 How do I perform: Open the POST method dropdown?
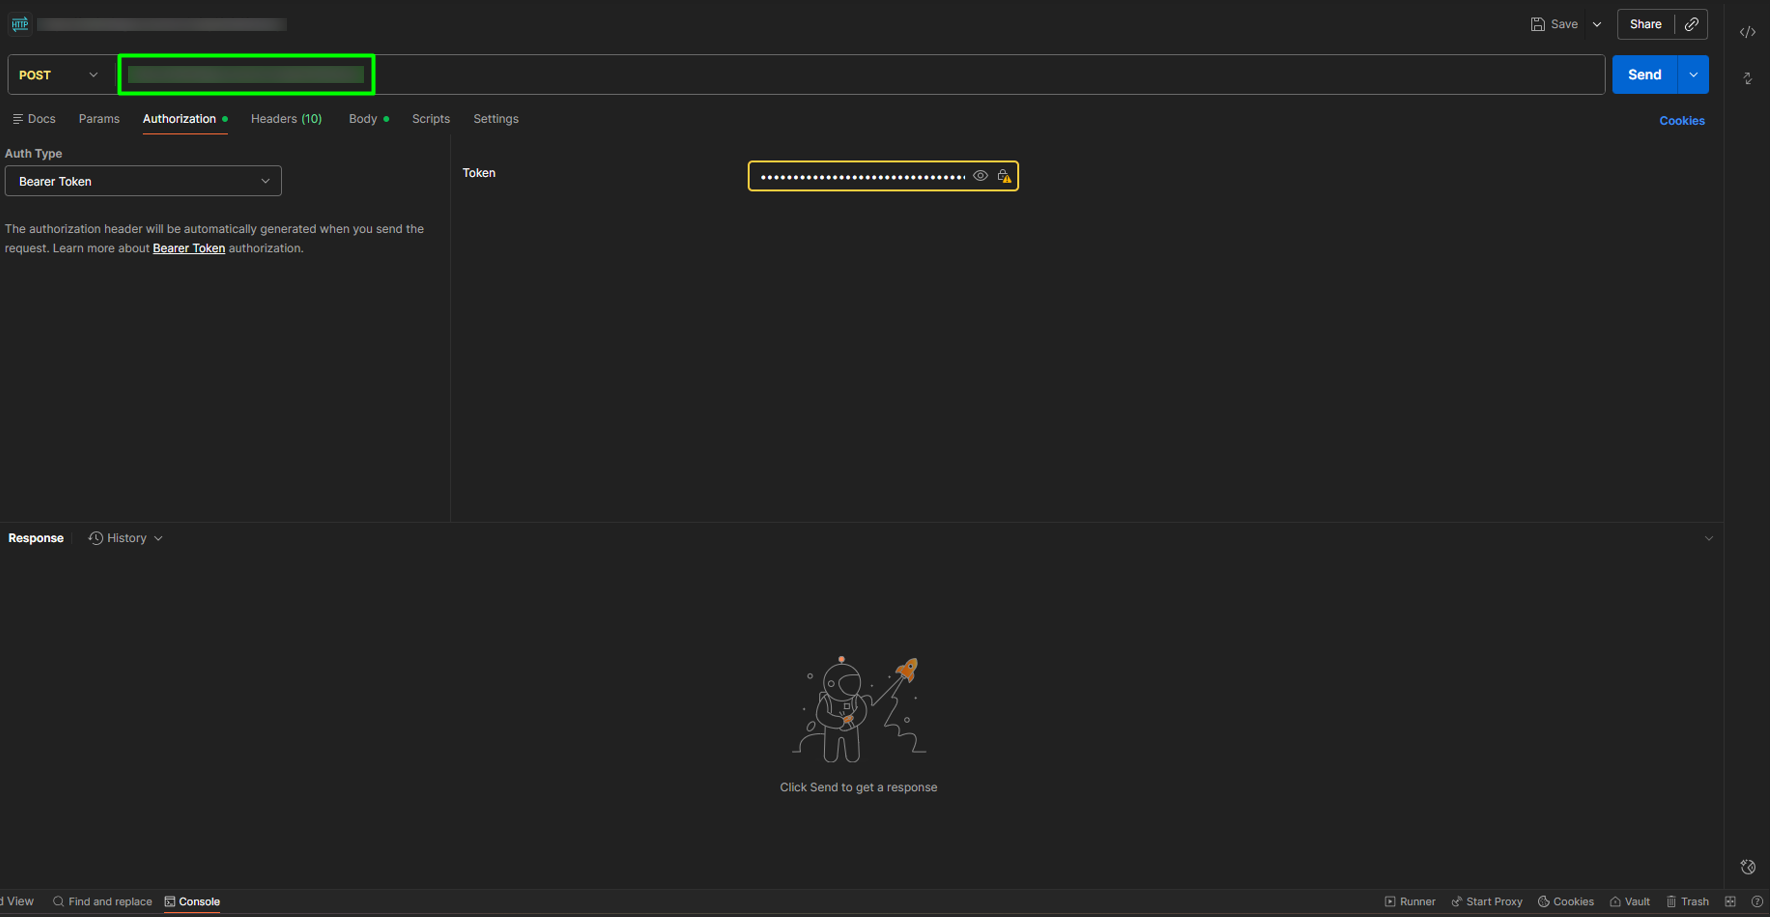click(x=60, y=75)
